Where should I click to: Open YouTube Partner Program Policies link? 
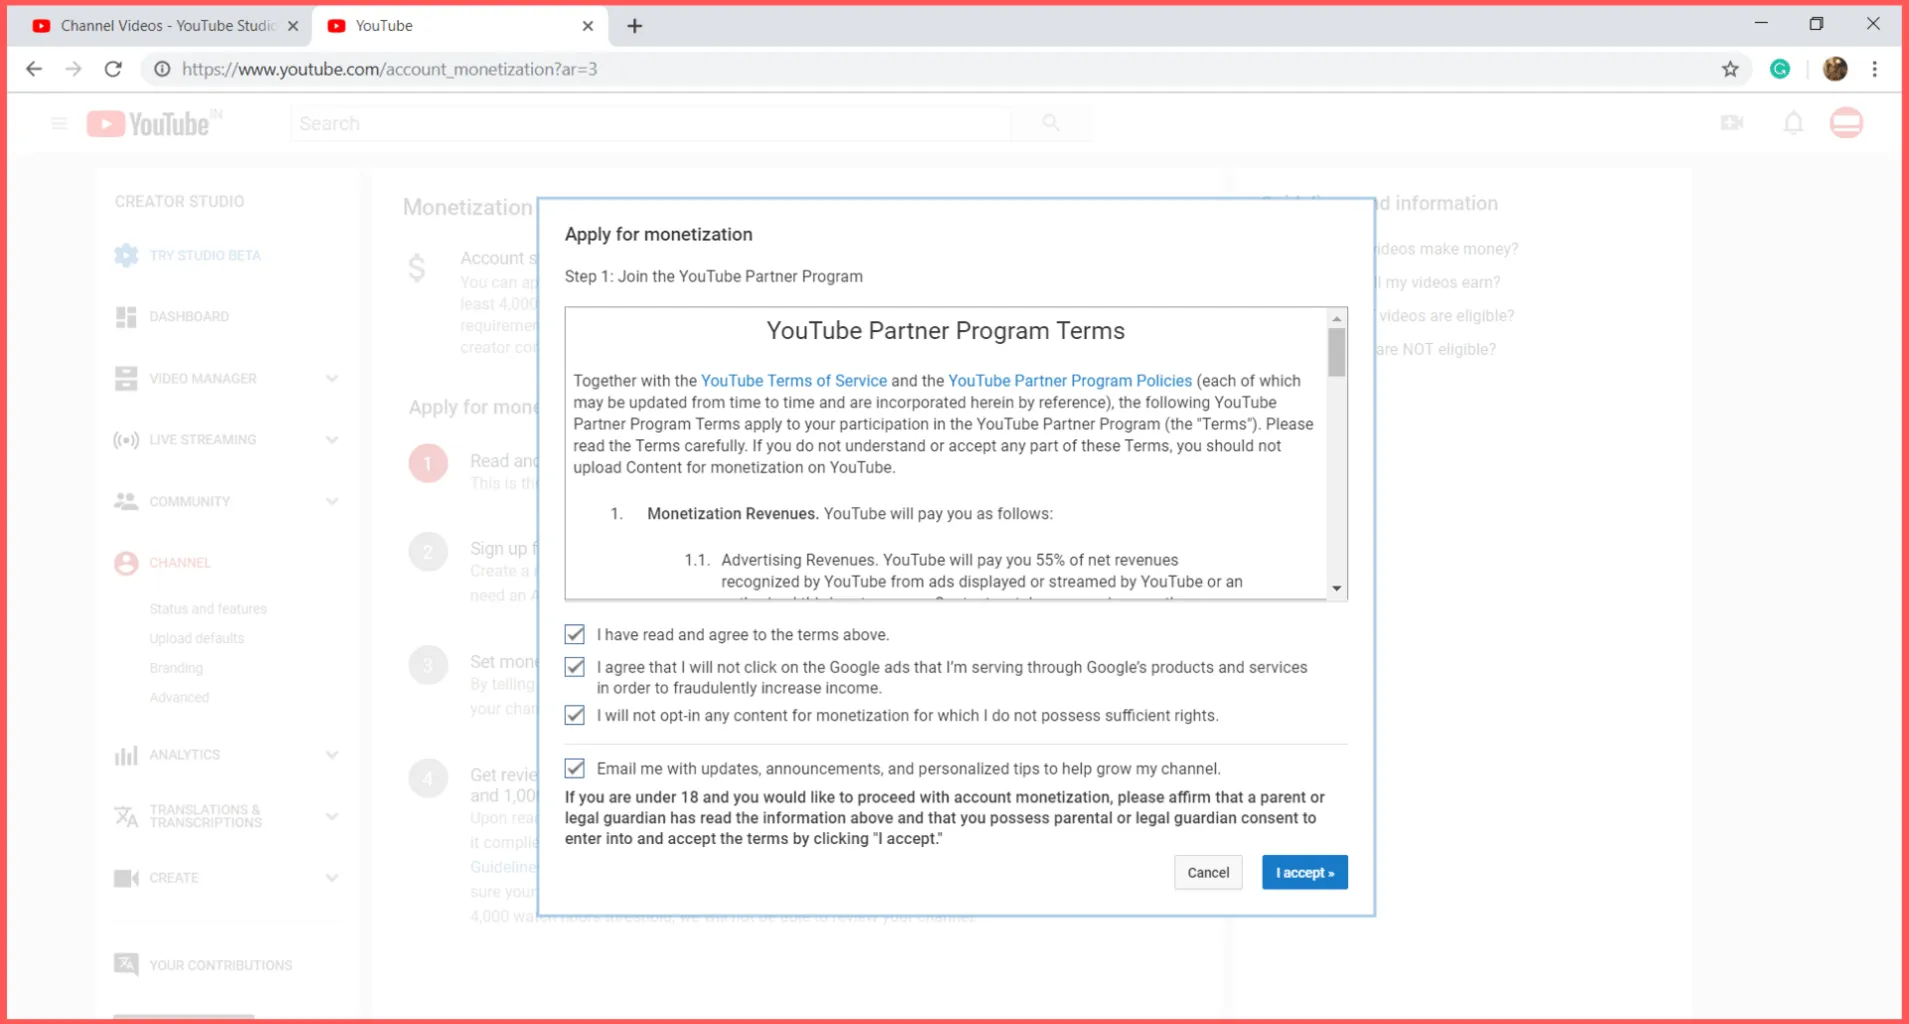(x=1070, y=381)
